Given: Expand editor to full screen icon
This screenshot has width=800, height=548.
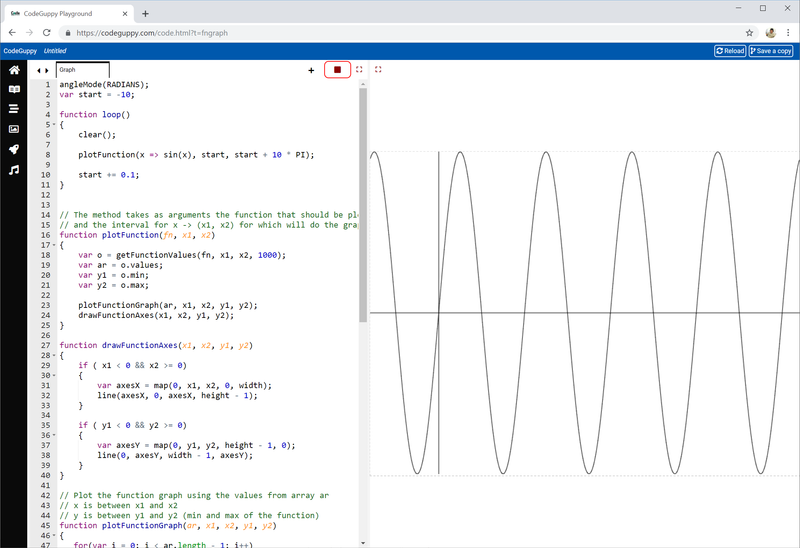Looking at the screenshot, I should (359, 69).
